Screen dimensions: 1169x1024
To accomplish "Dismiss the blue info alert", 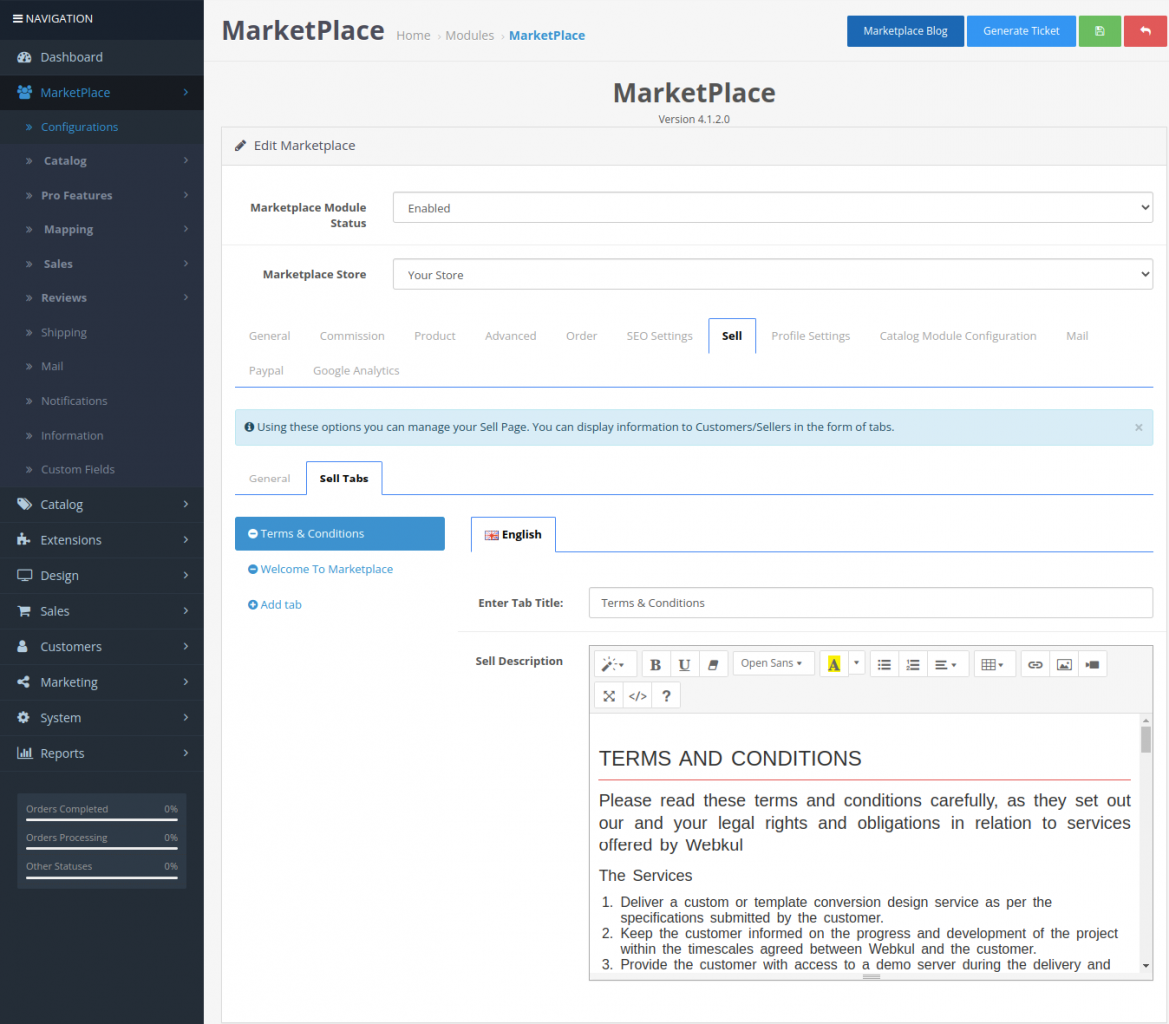I will tap(1138, 427).
